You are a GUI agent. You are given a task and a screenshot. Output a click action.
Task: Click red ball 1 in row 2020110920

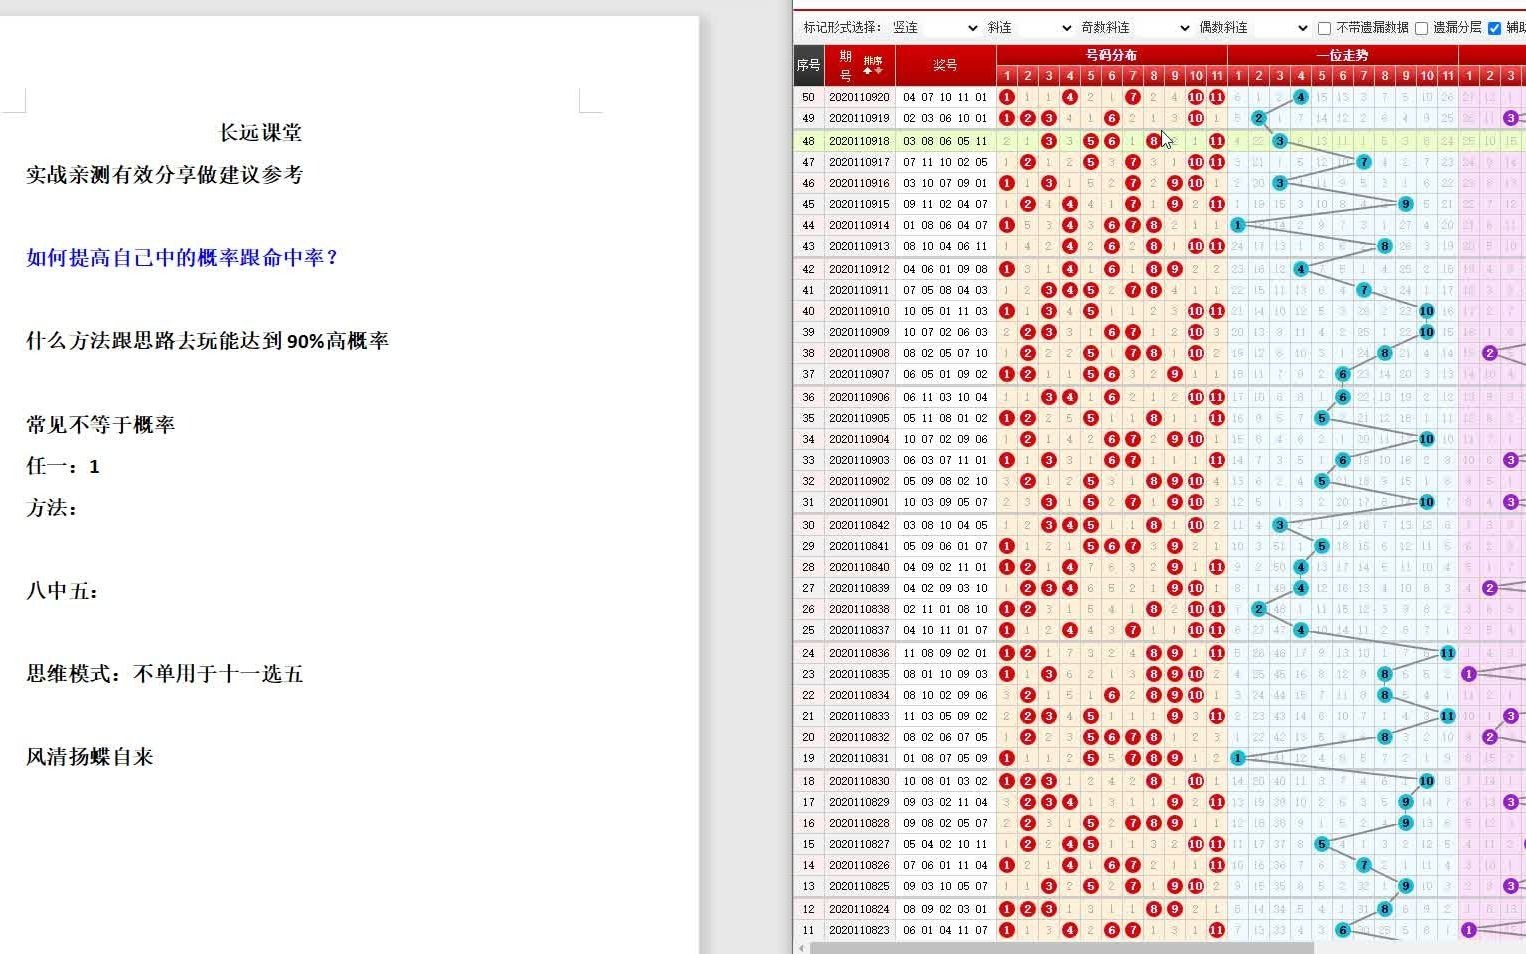click(x=1006, y=97)
